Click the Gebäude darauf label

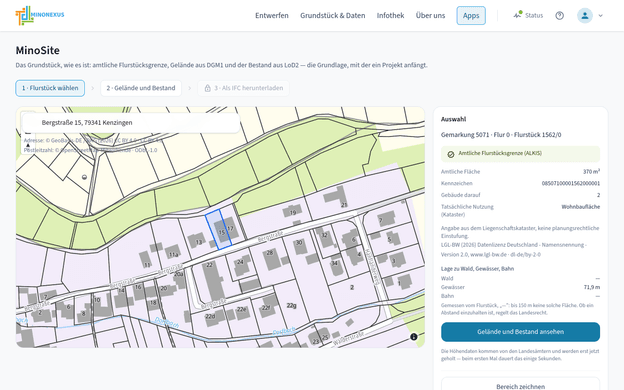(x=460, y=195)
